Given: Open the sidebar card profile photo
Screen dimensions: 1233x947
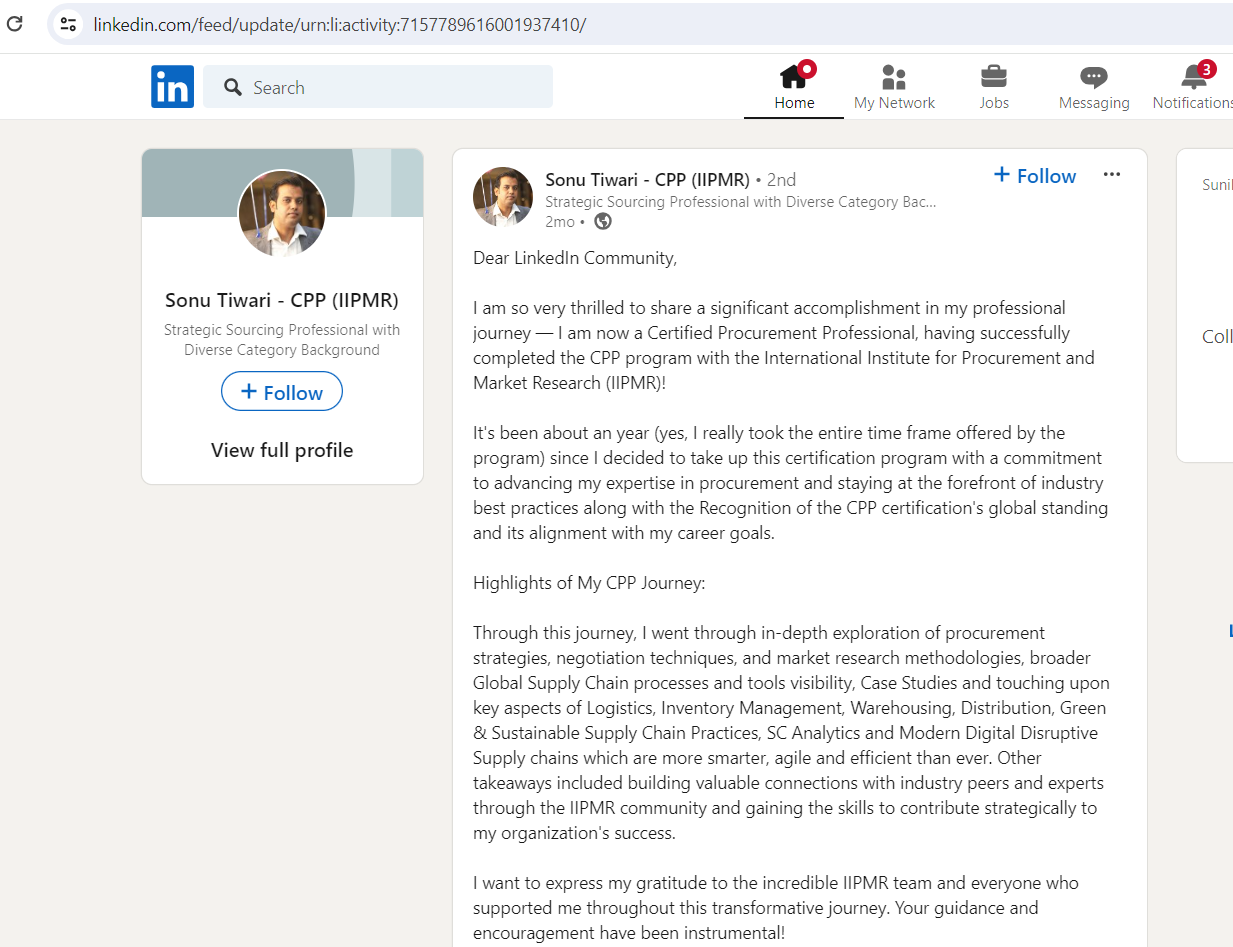Looking at the screenshot, I should 282,214.
